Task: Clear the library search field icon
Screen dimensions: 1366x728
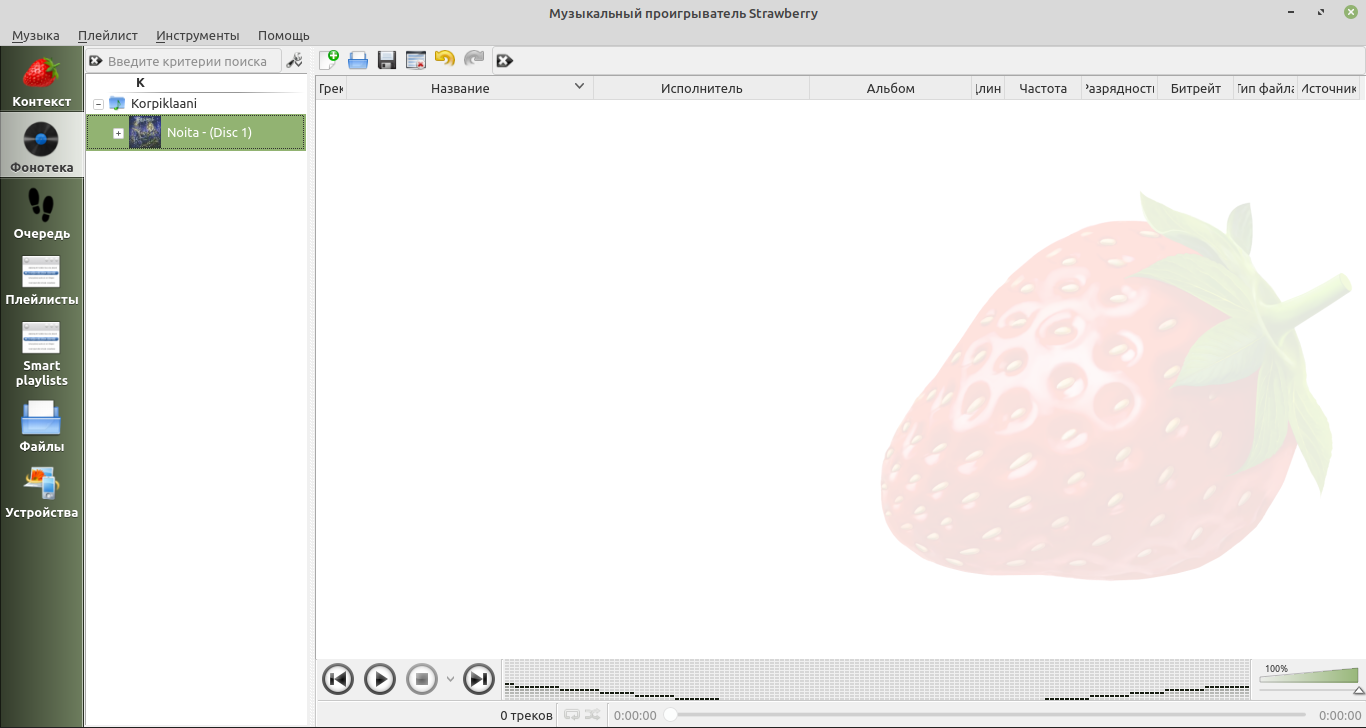Action: [96, 61]
